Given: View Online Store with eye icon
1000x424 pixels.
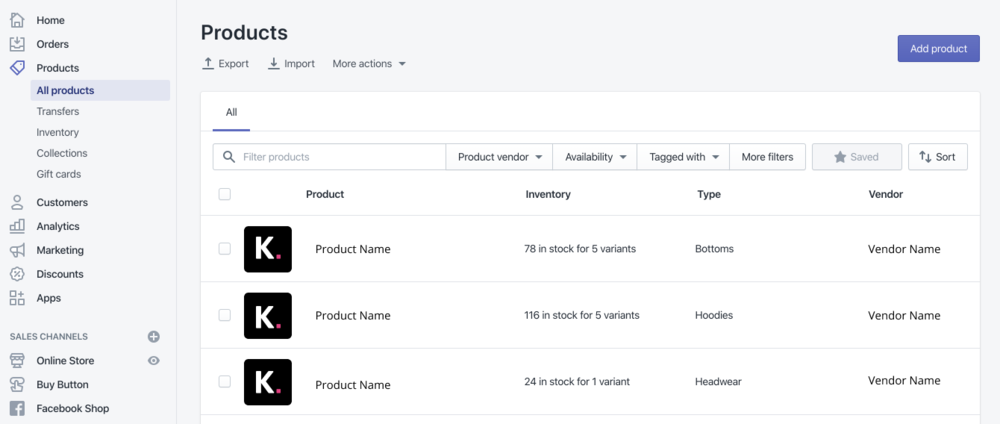Looking at the screenshot, I should coord(154,361).
